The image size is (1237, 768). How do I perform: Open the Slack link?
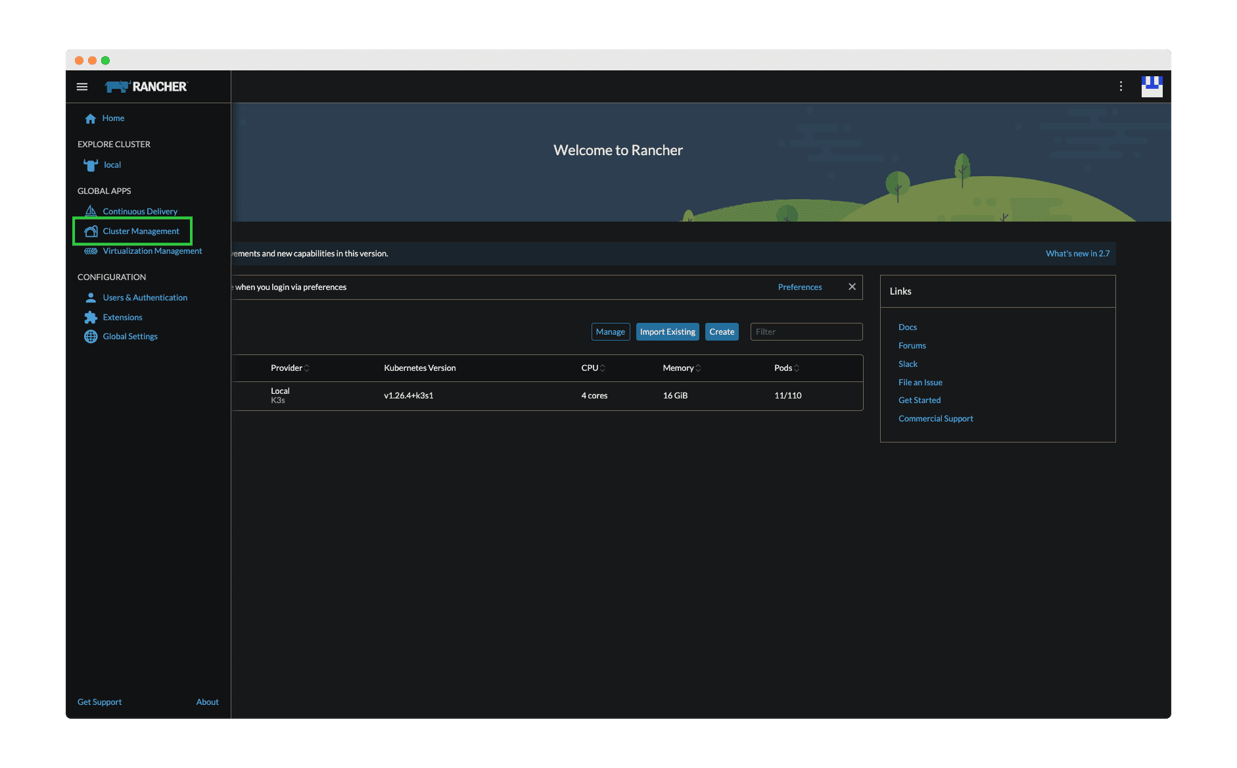[x=908, y=364]
